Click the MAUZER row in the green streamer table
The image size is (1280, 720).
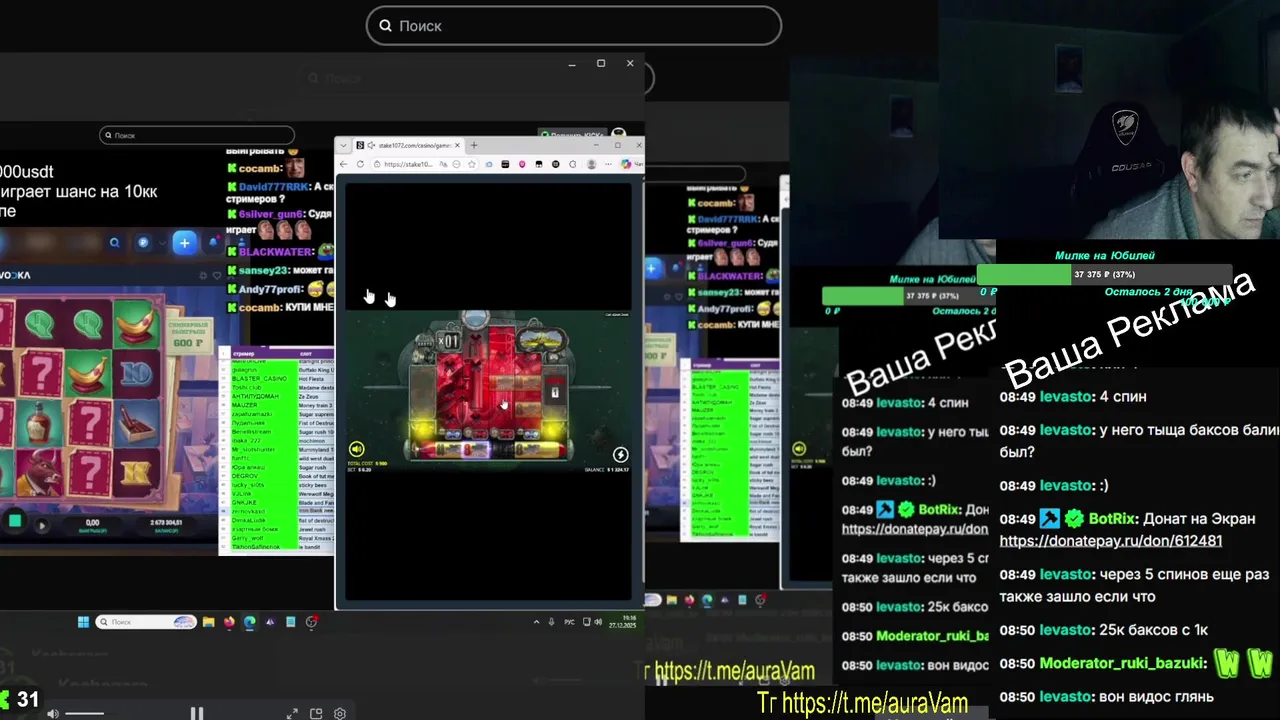tap(246, 405)
